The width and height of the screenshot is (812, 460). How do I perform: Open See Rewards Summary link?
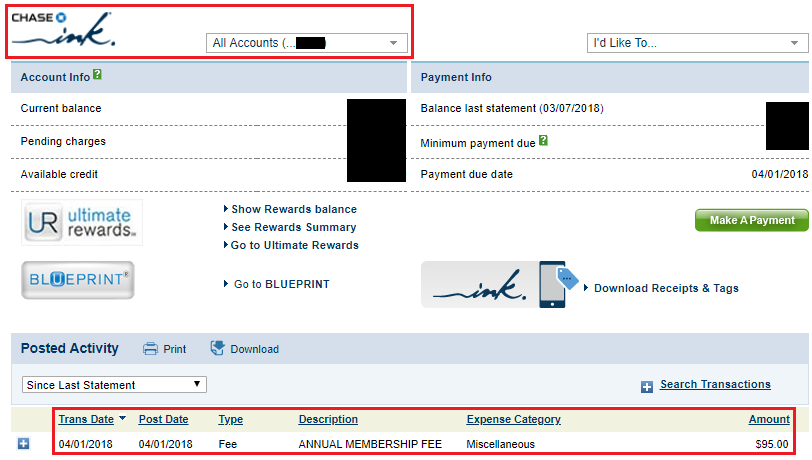click(294, 227)
